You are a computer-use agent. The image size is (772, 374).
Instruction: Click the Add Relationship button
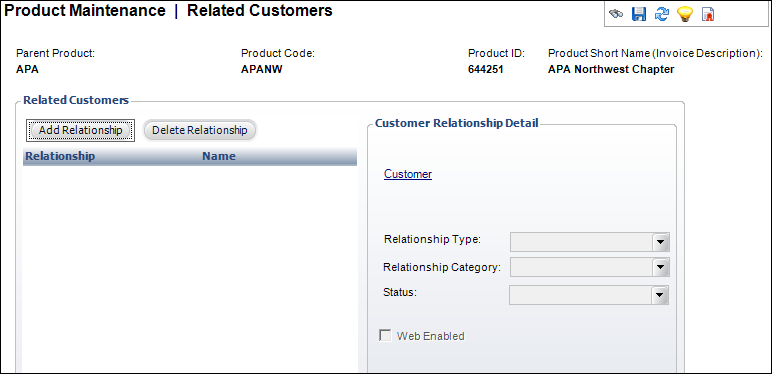point(80,130)
